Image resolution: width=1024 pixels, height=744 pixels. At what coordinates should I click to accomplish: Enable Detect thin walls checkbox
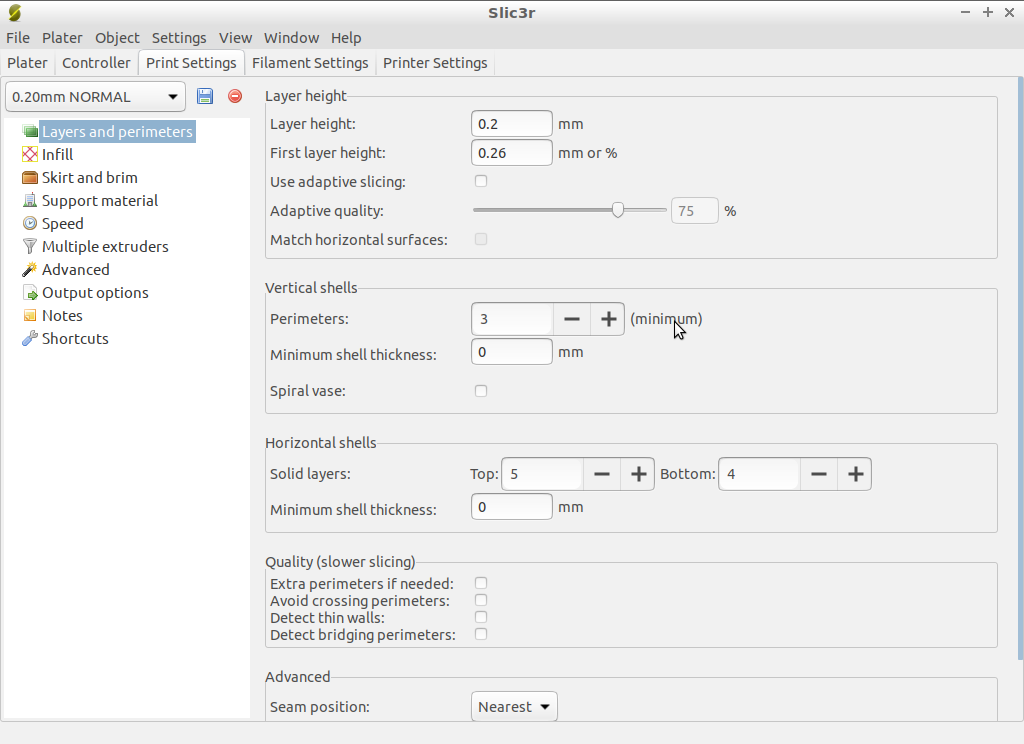click(x=481, y=617)
